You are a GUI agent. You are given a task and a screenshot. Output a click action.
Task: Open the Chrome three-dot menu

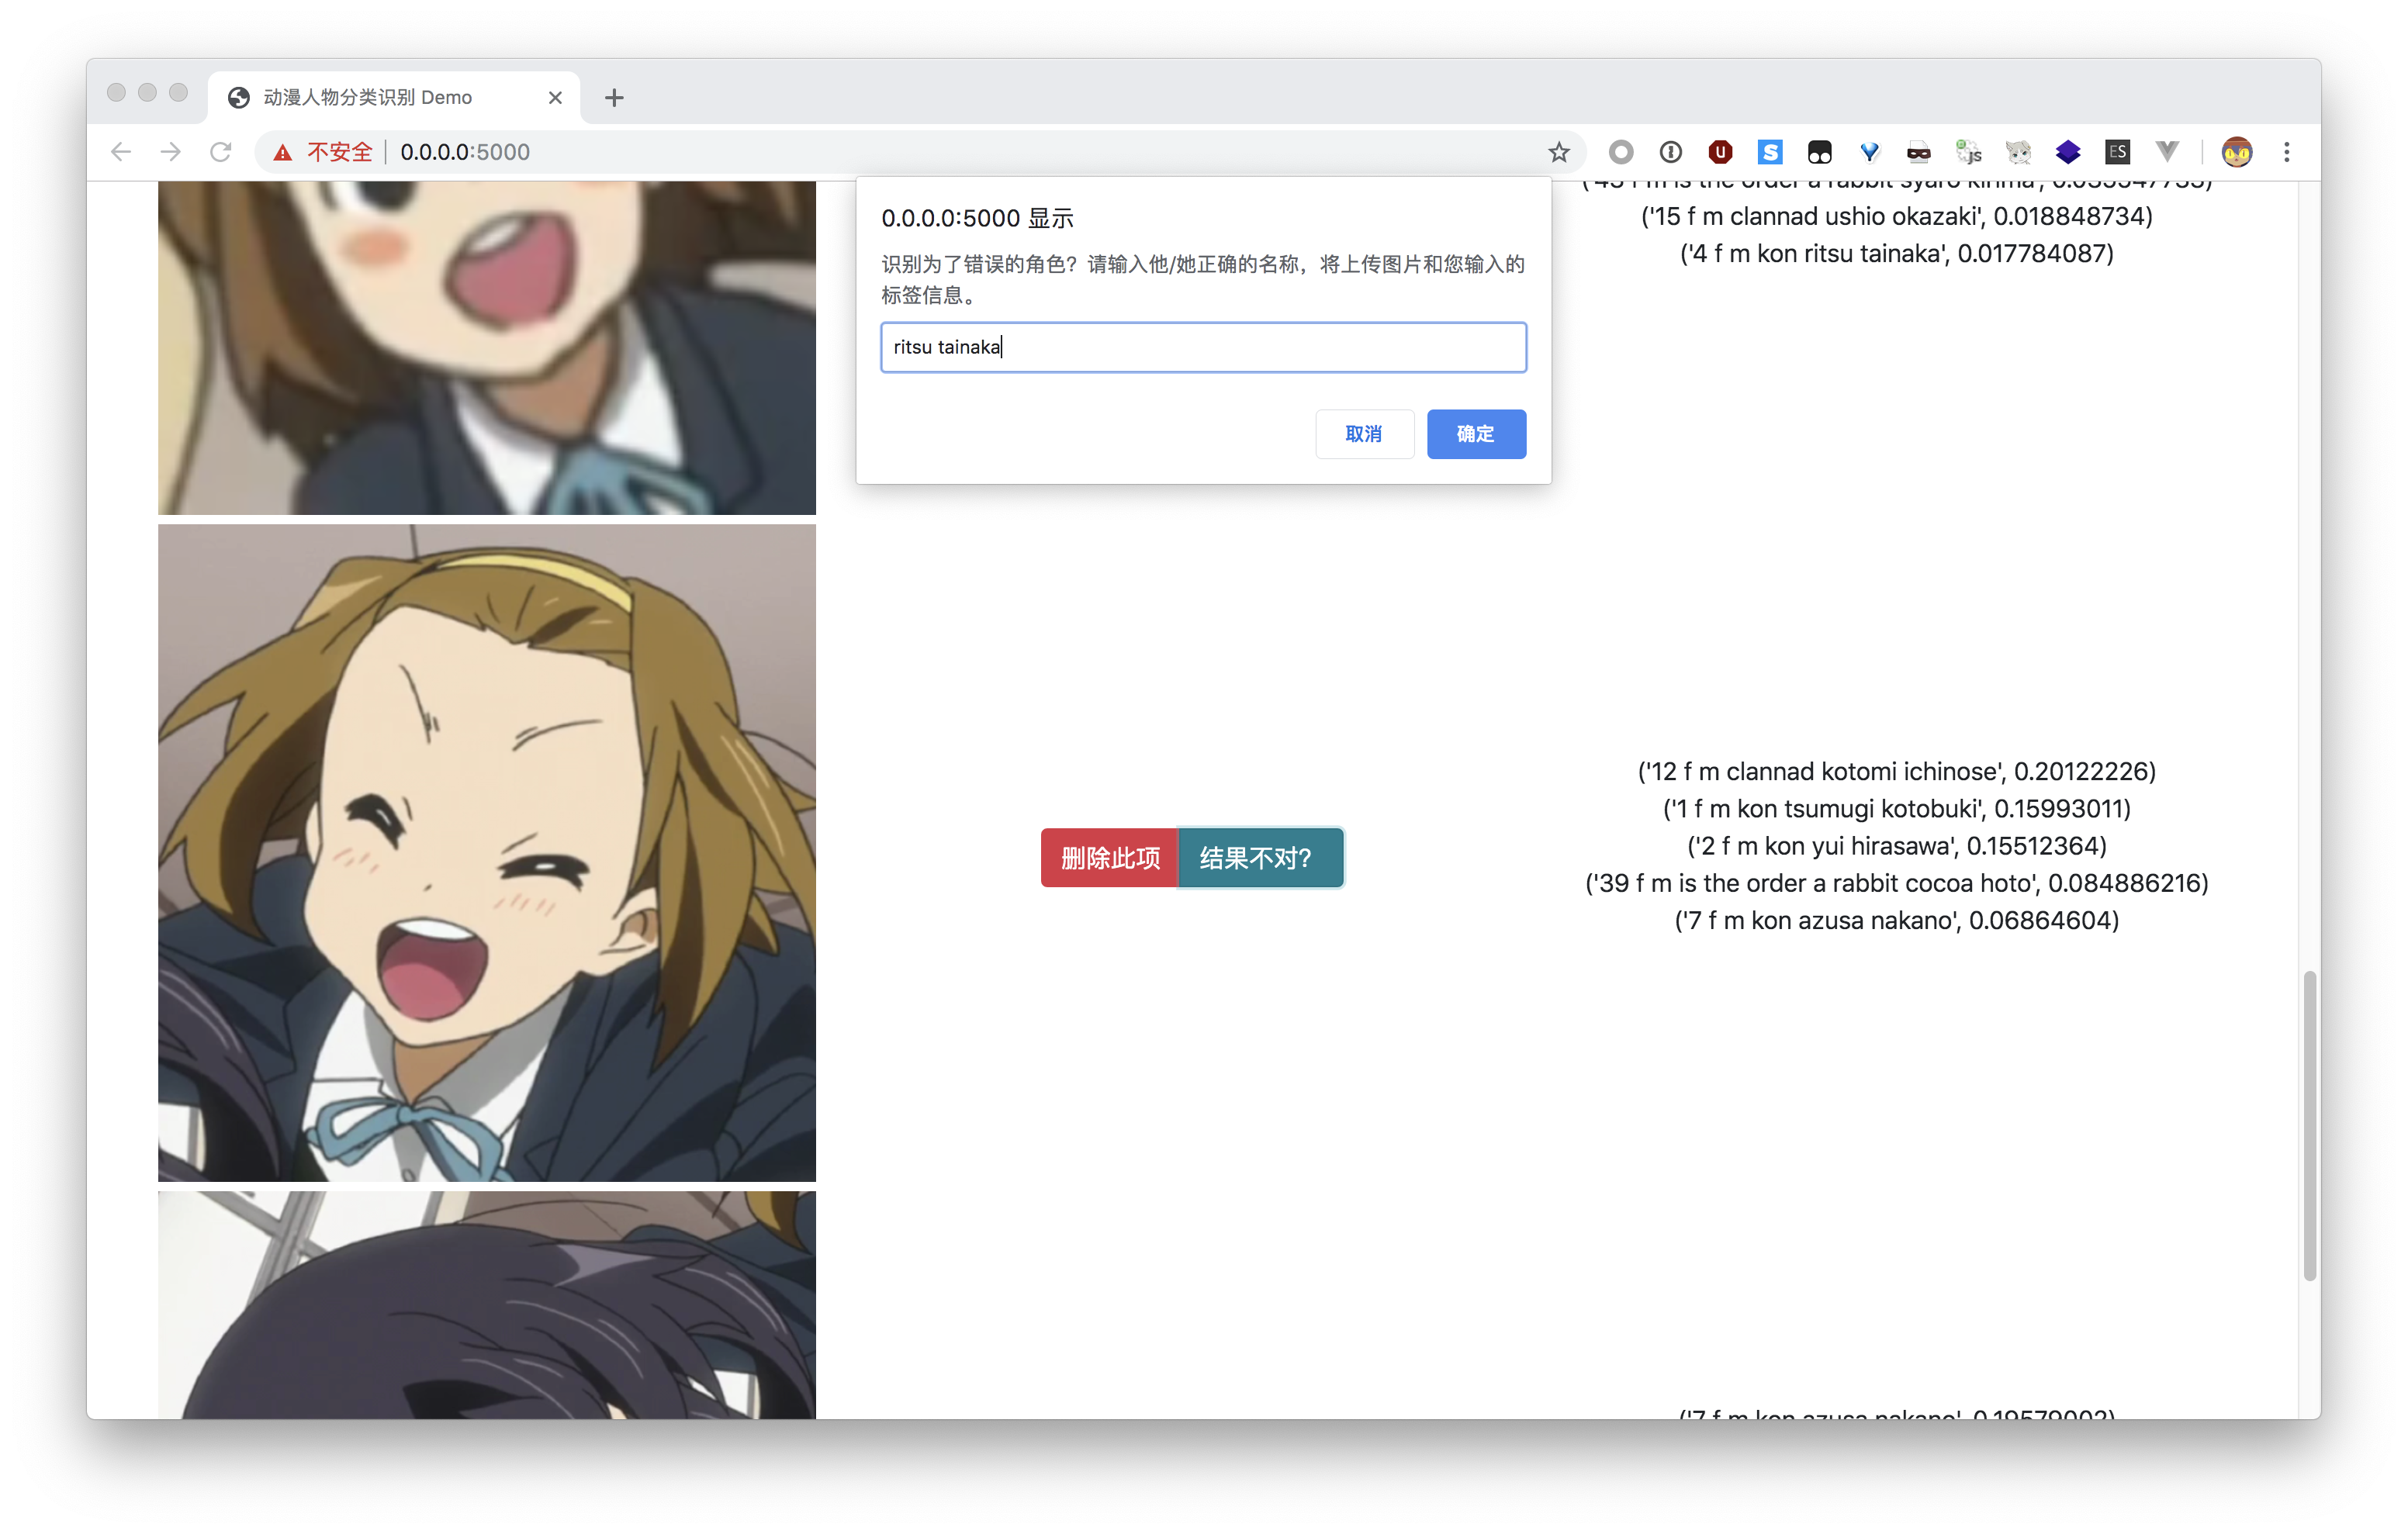[x=2287, y=152]
